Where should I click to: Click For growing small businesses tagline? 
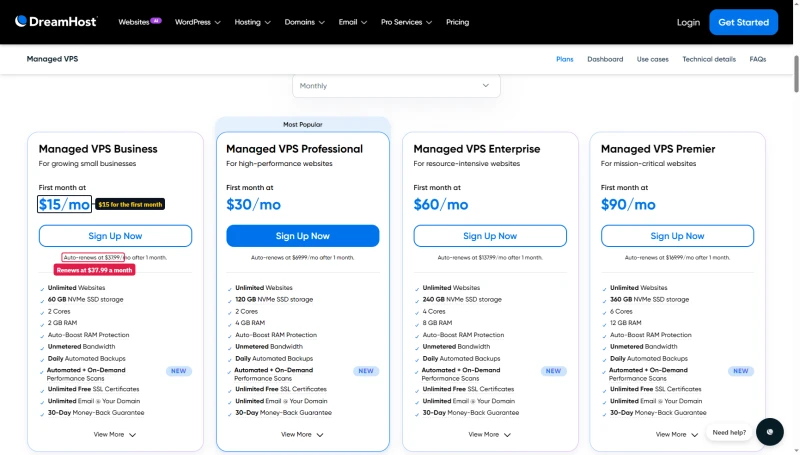[87, 164]
